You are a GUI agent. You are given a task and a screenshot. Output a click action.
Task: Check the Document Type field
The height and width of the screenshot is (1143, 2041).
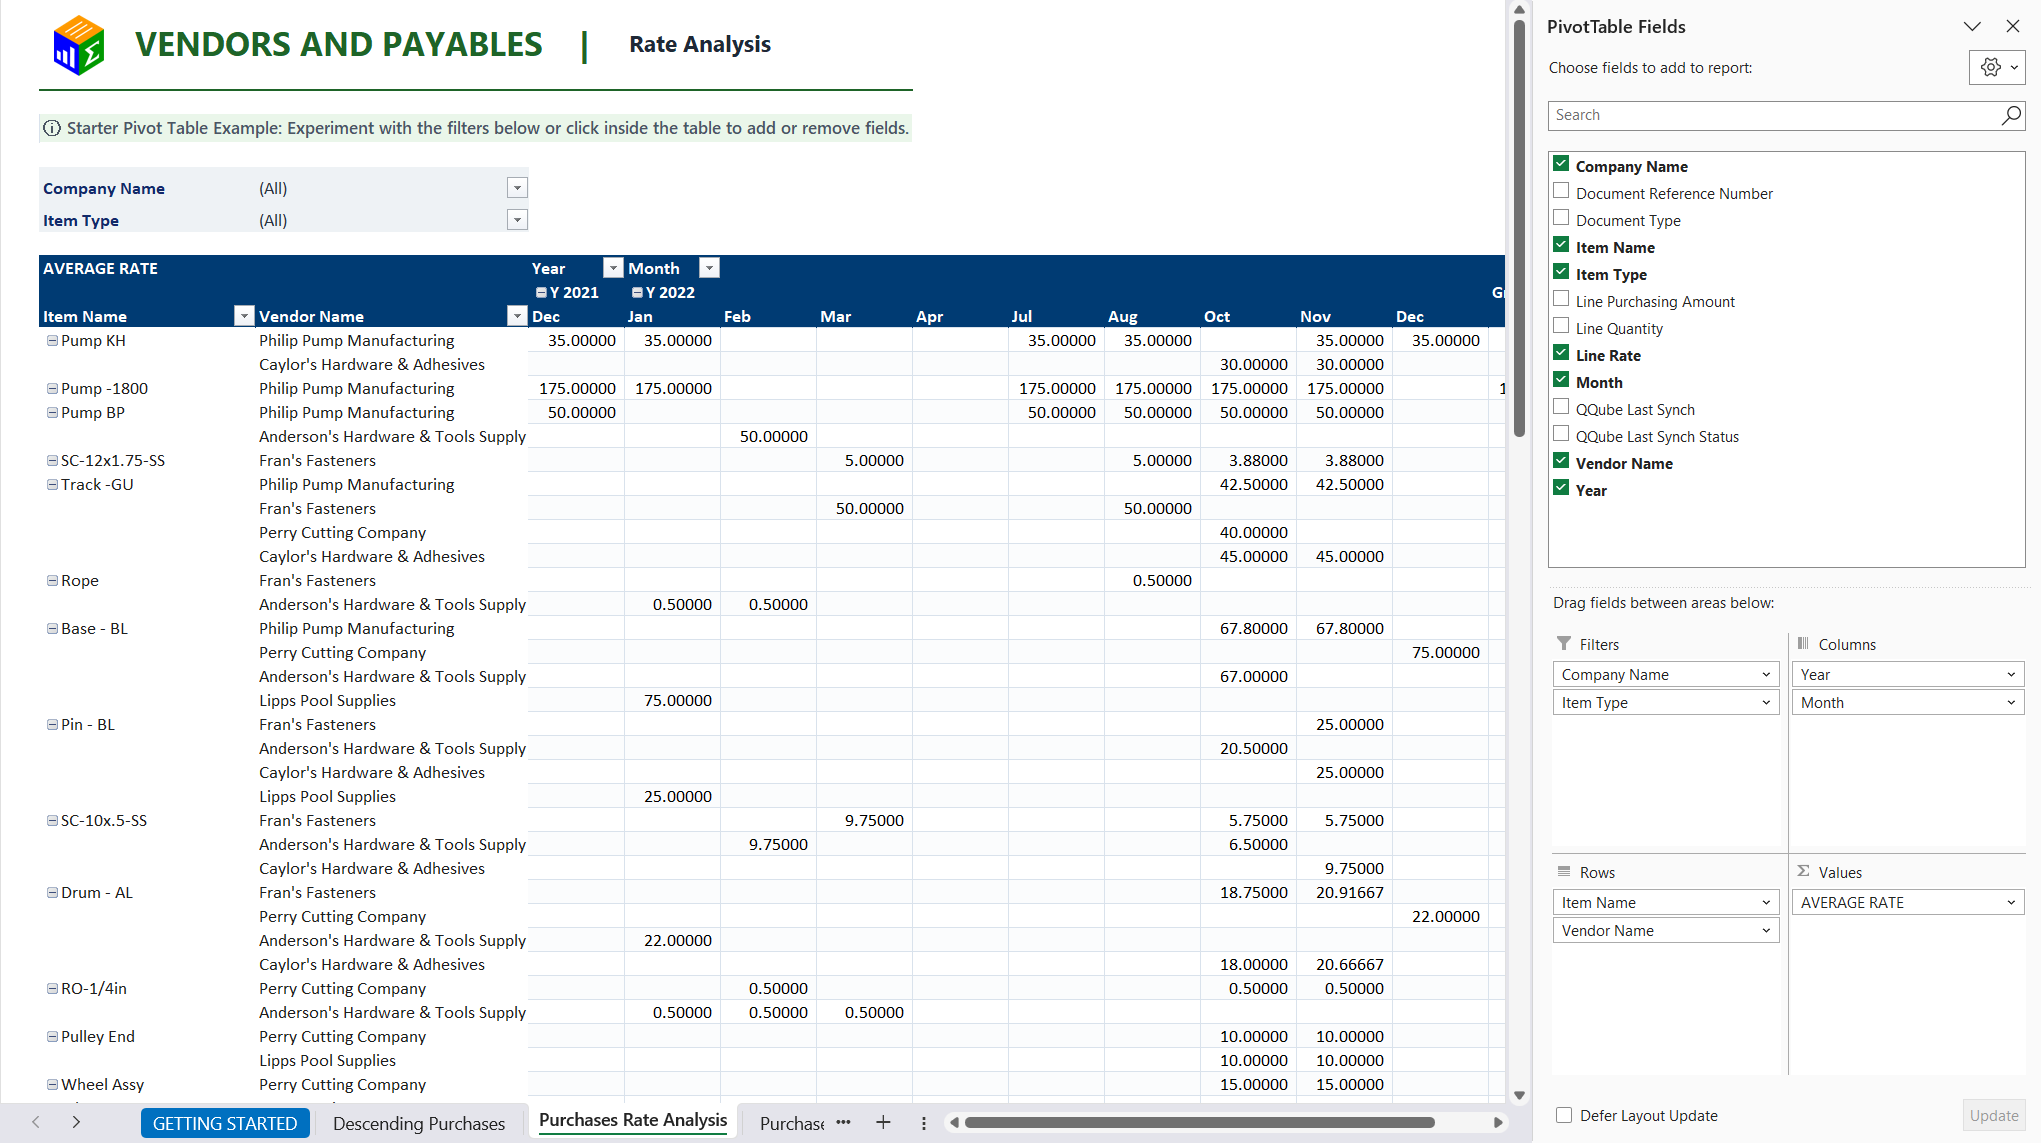pos(1561,218)
